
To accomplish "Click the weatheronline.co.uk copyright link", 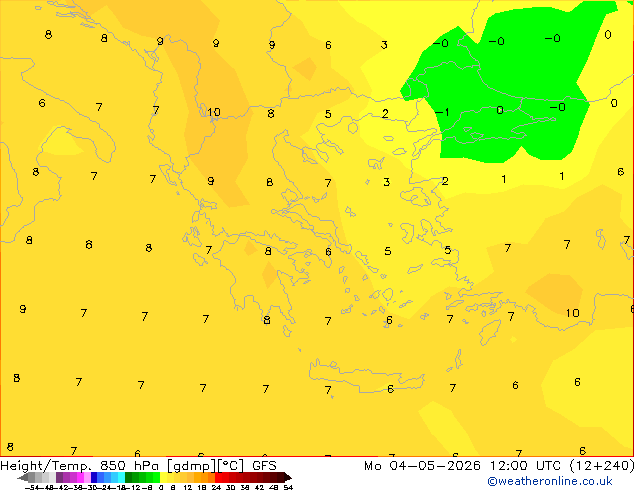I will 550,481.
